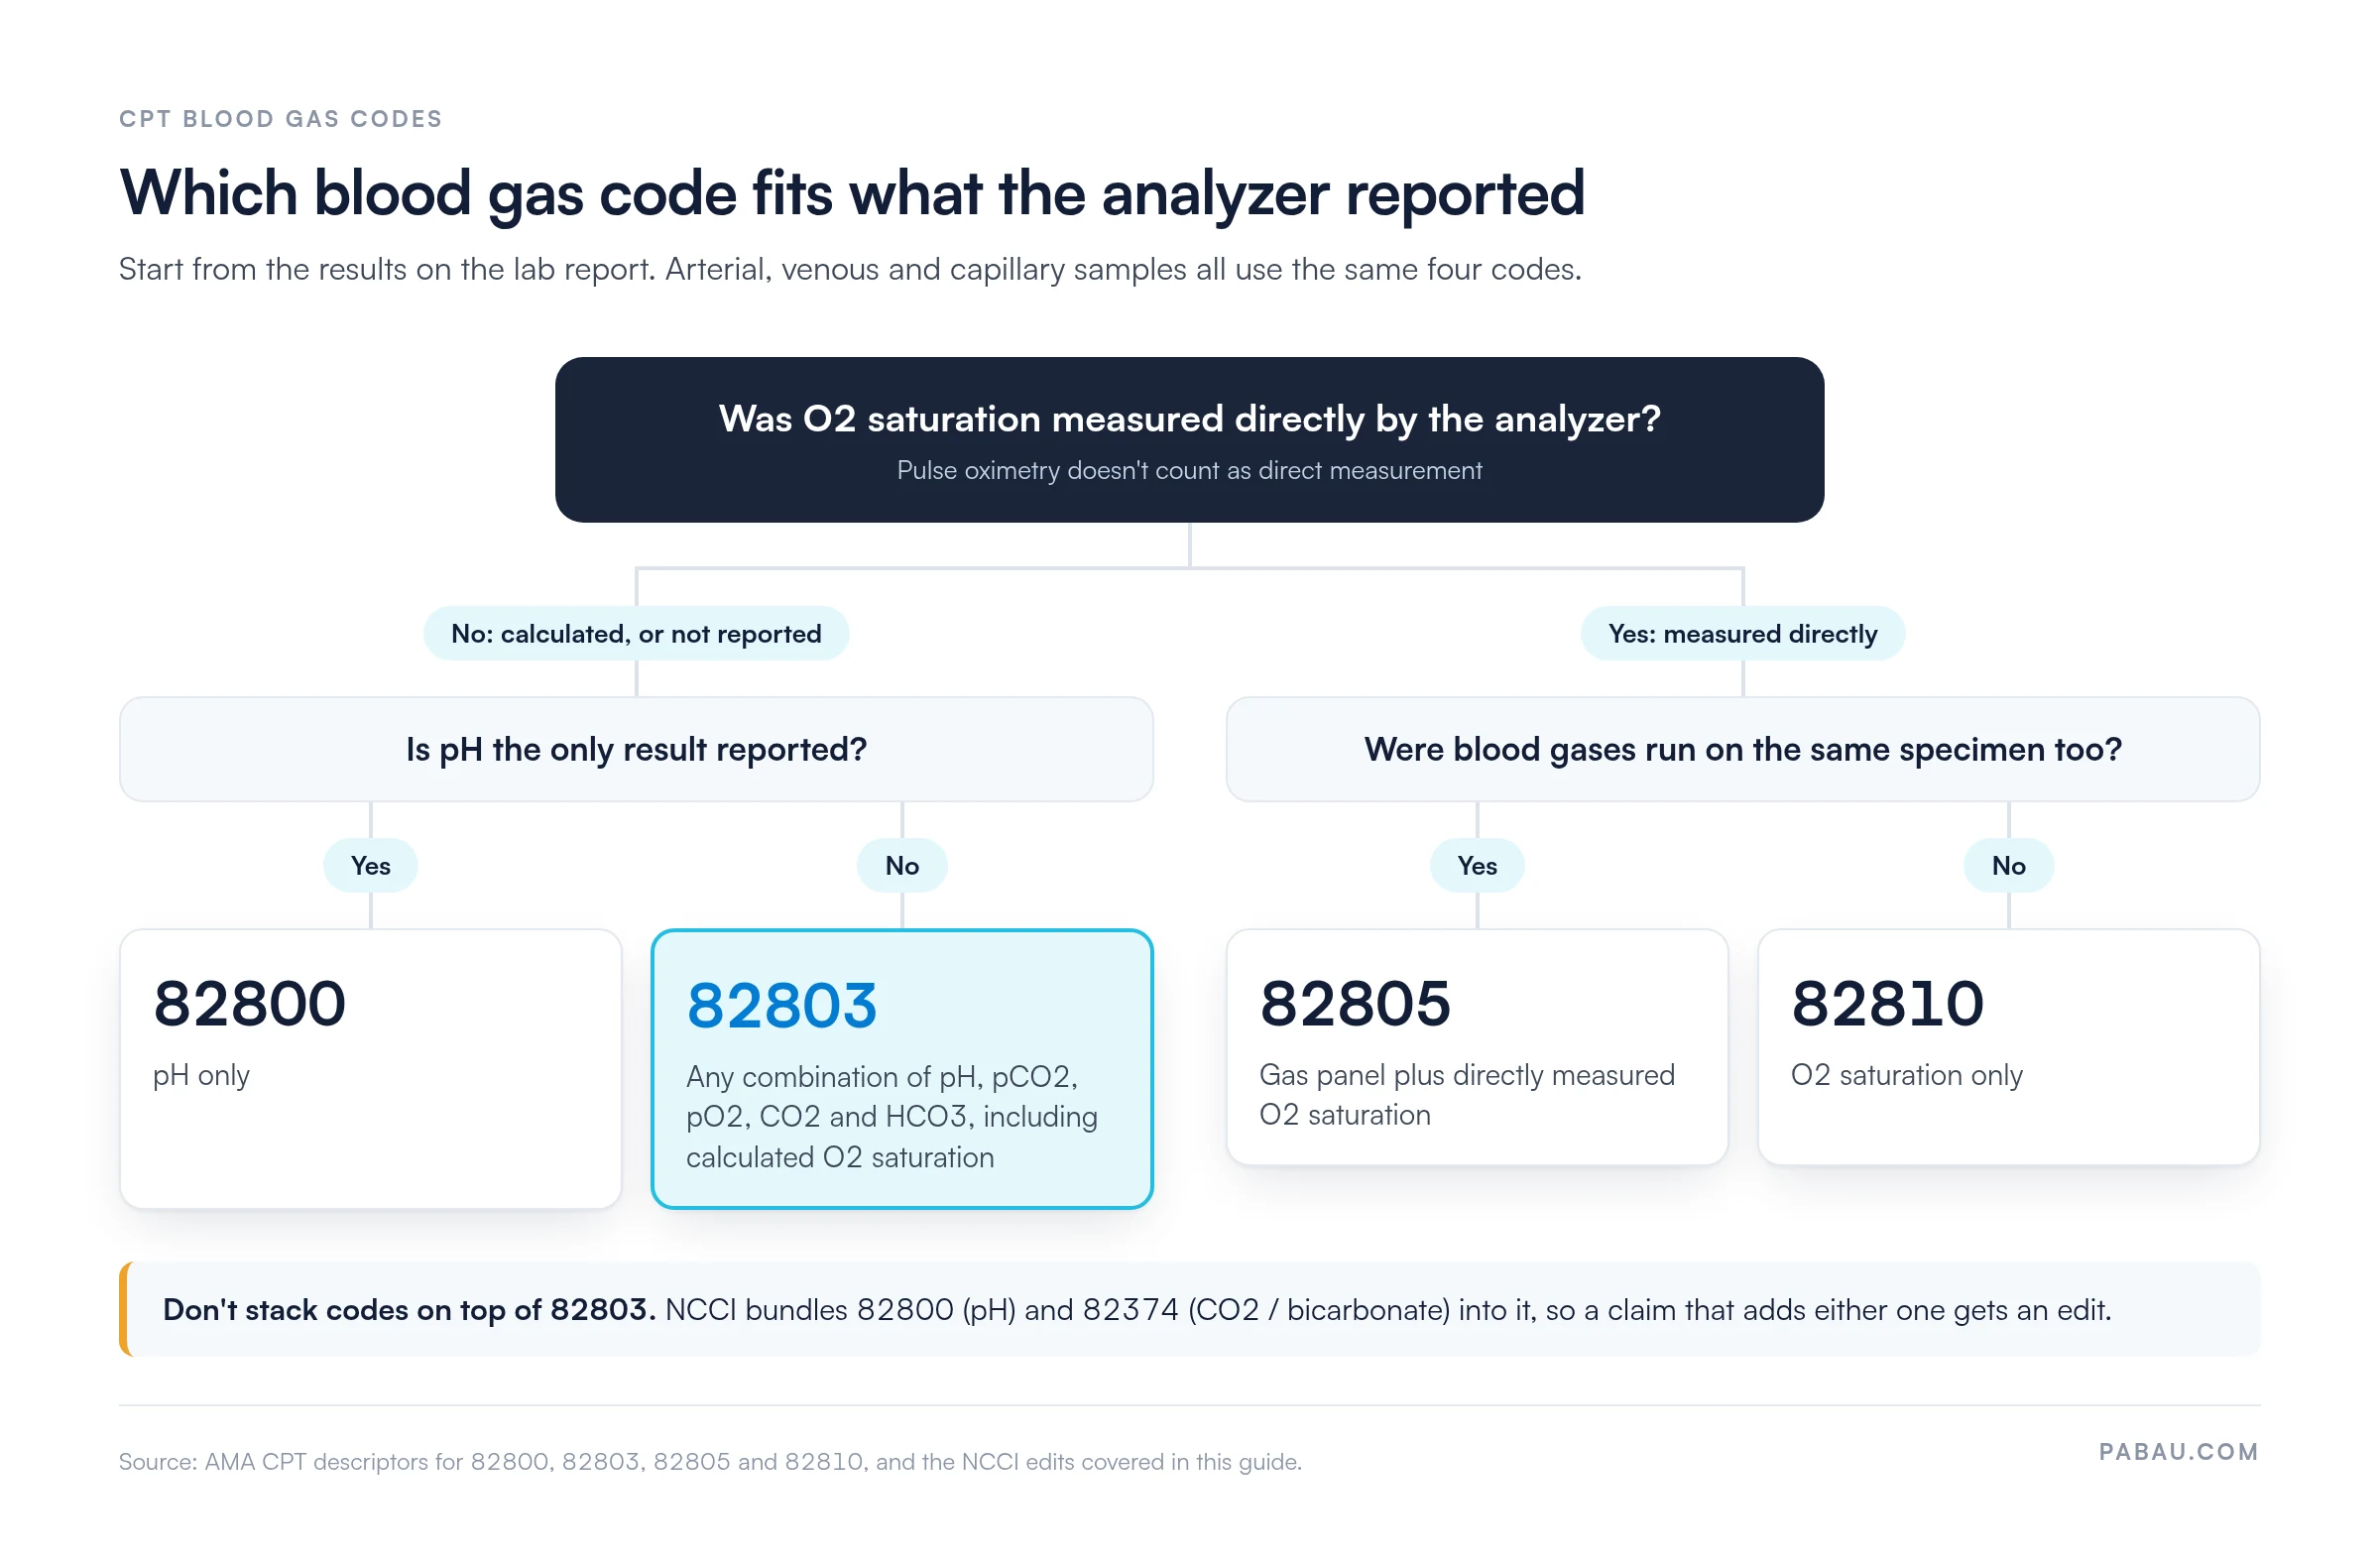Open the 82800 code card

pos(370,1068)
